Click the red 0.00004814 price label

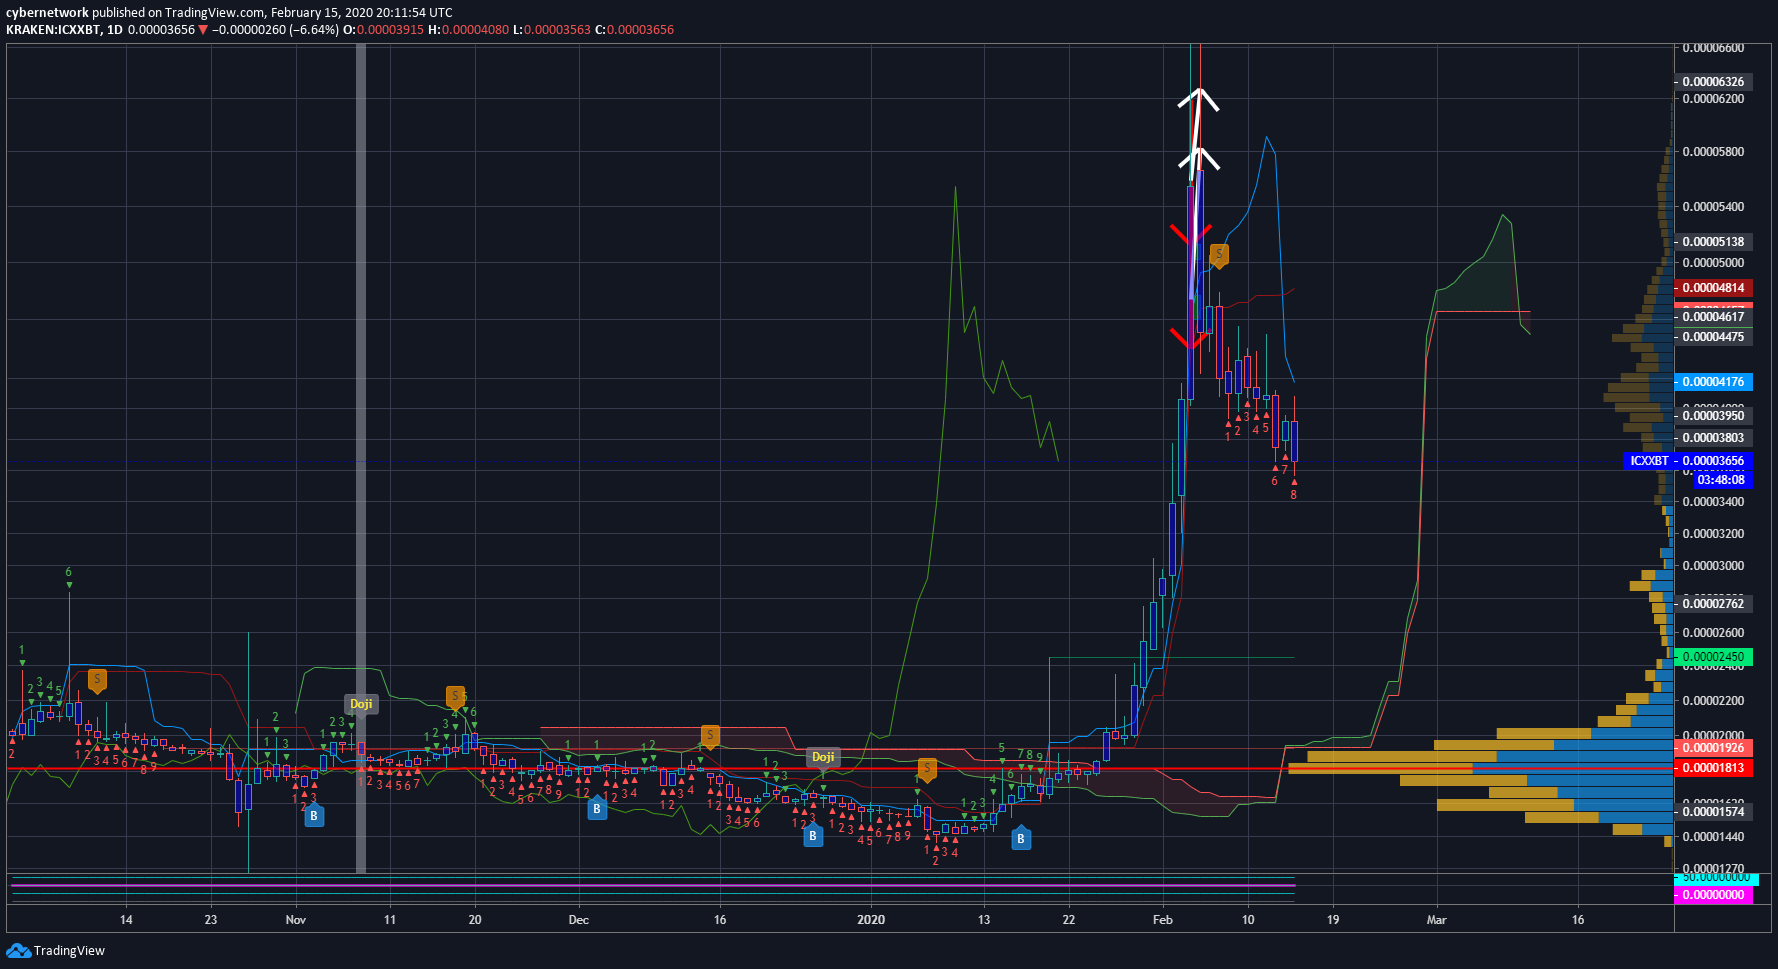click(x=1713, y=288)
